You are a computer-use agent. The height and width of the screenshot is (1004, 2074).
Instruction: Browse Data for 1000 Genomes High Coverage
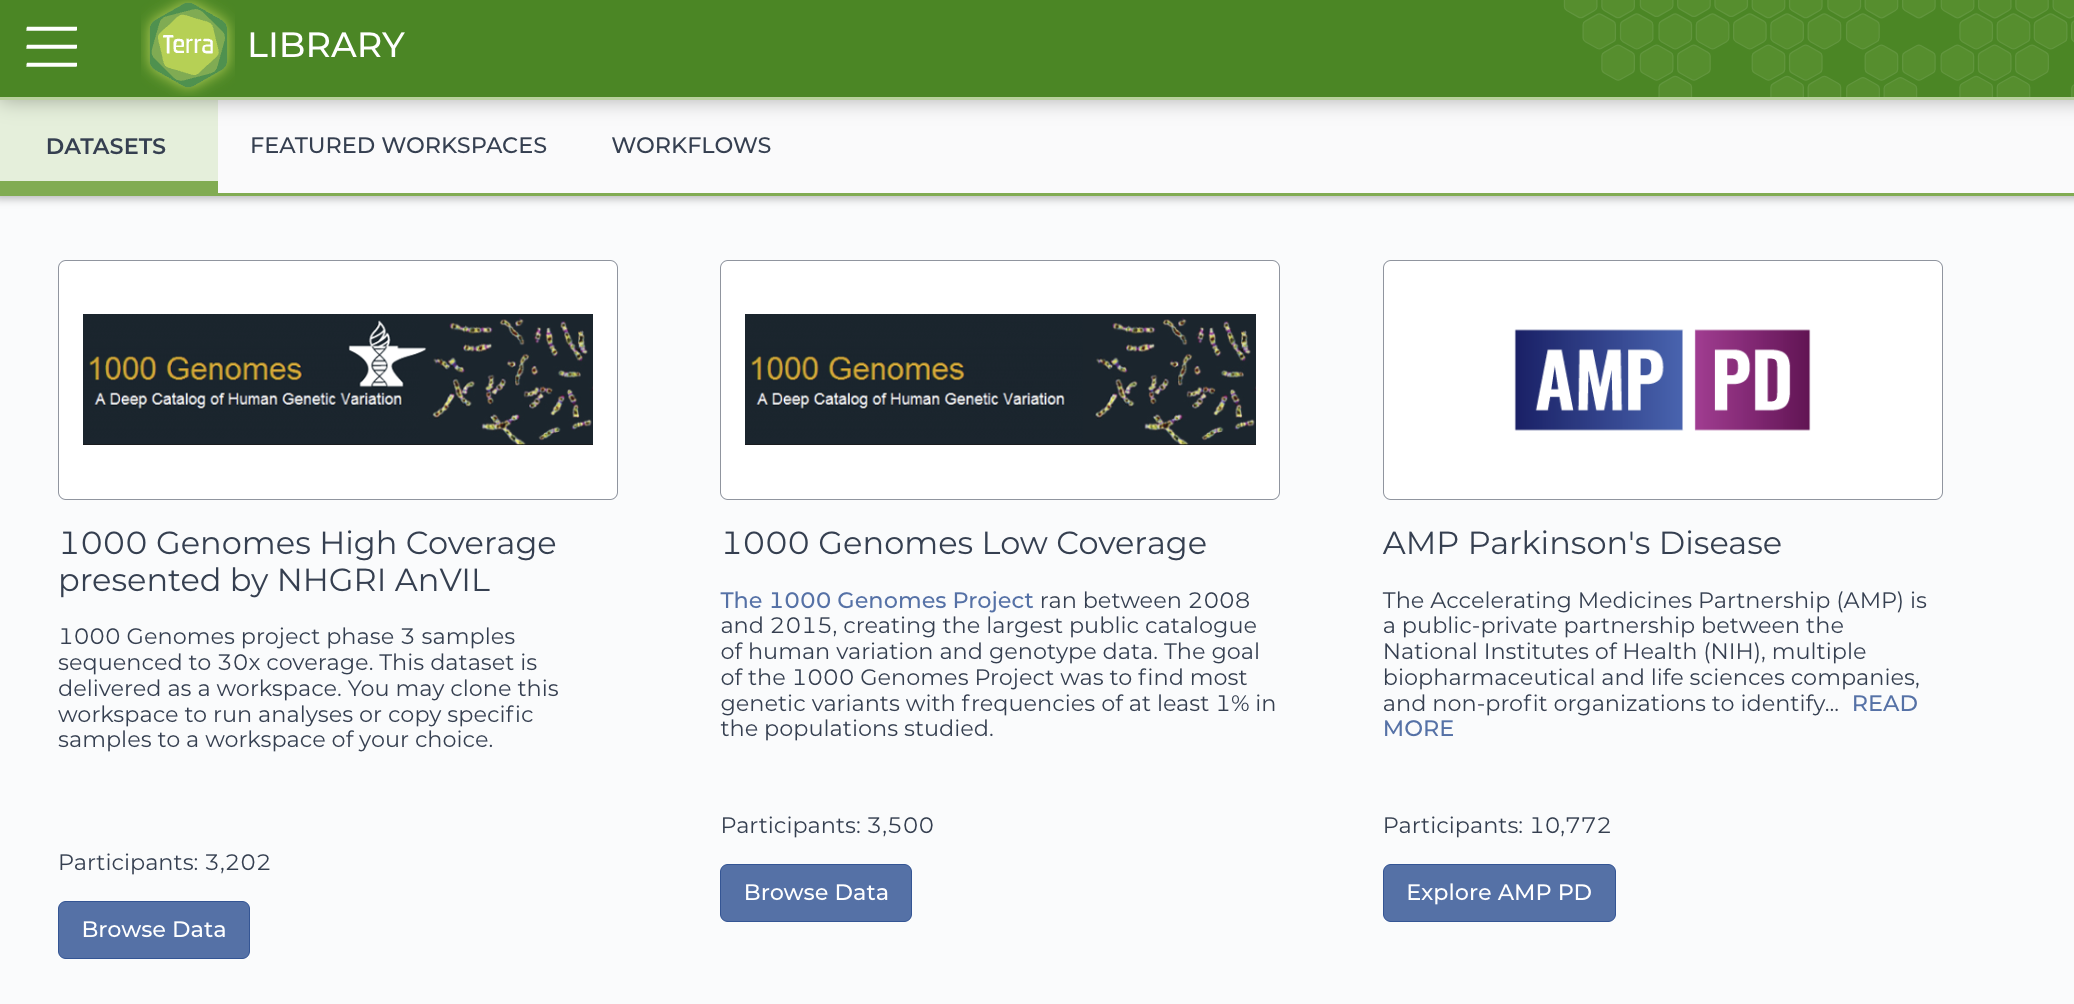pos(154,930)
